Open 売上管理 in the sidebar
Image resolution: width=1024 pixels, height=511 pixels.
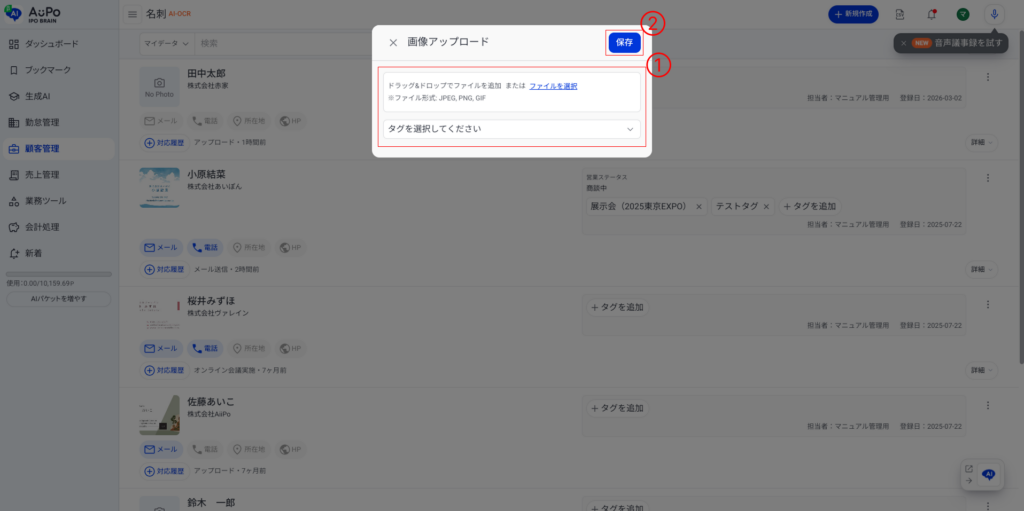coord(42,175)
